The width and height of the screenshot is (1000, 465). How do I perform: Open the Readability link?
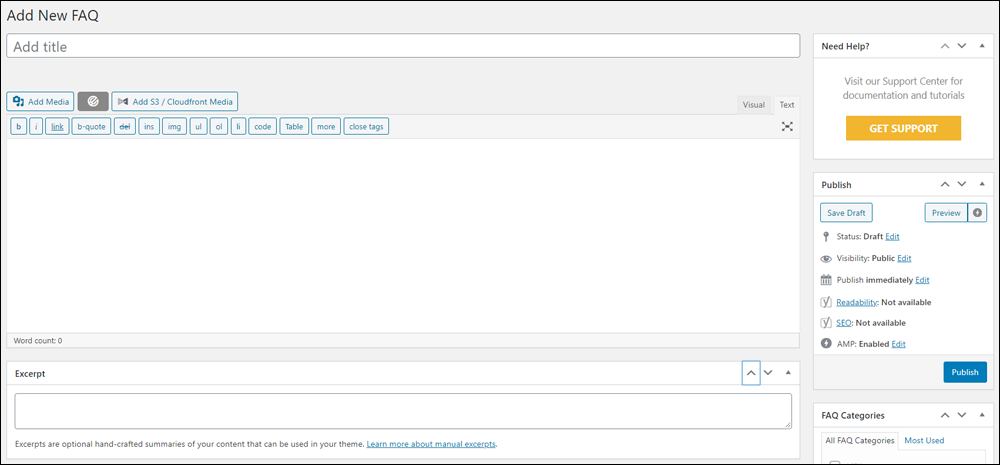click(x=857, y=302)
